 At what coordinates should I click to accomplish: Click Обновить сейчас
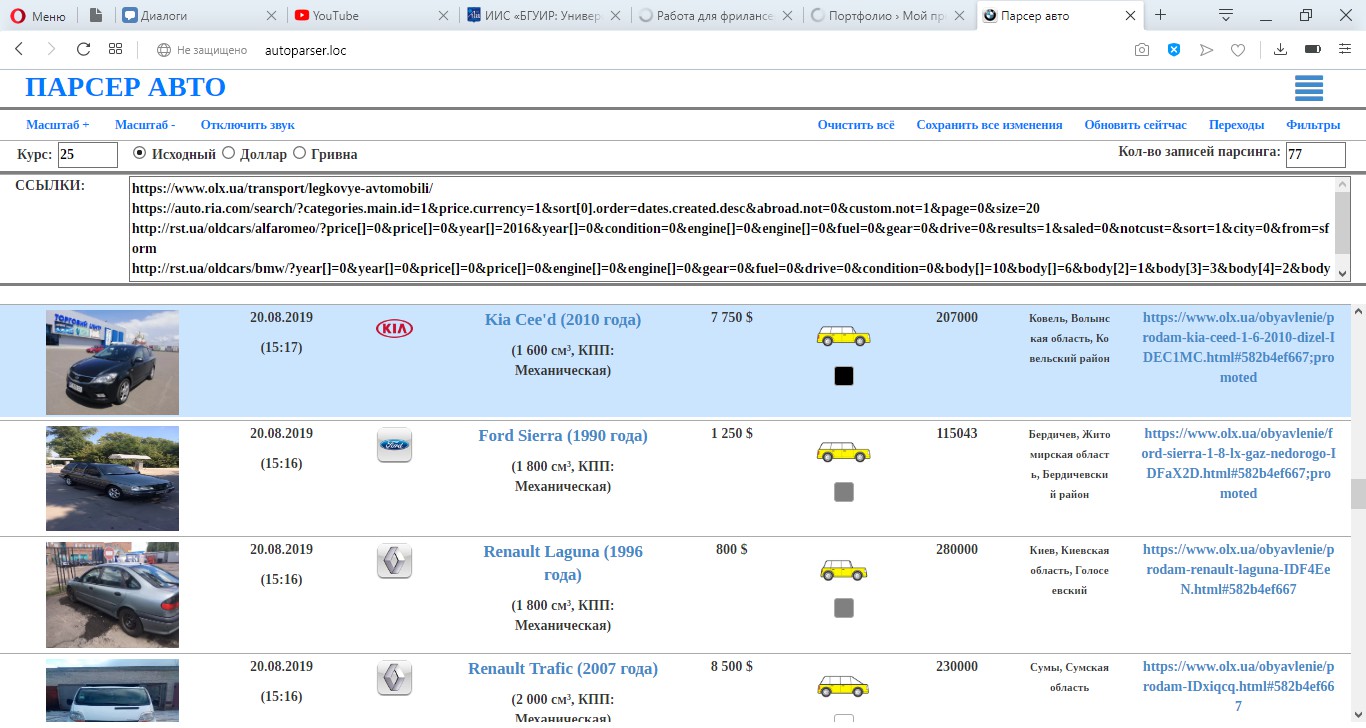coord(1136,125)
